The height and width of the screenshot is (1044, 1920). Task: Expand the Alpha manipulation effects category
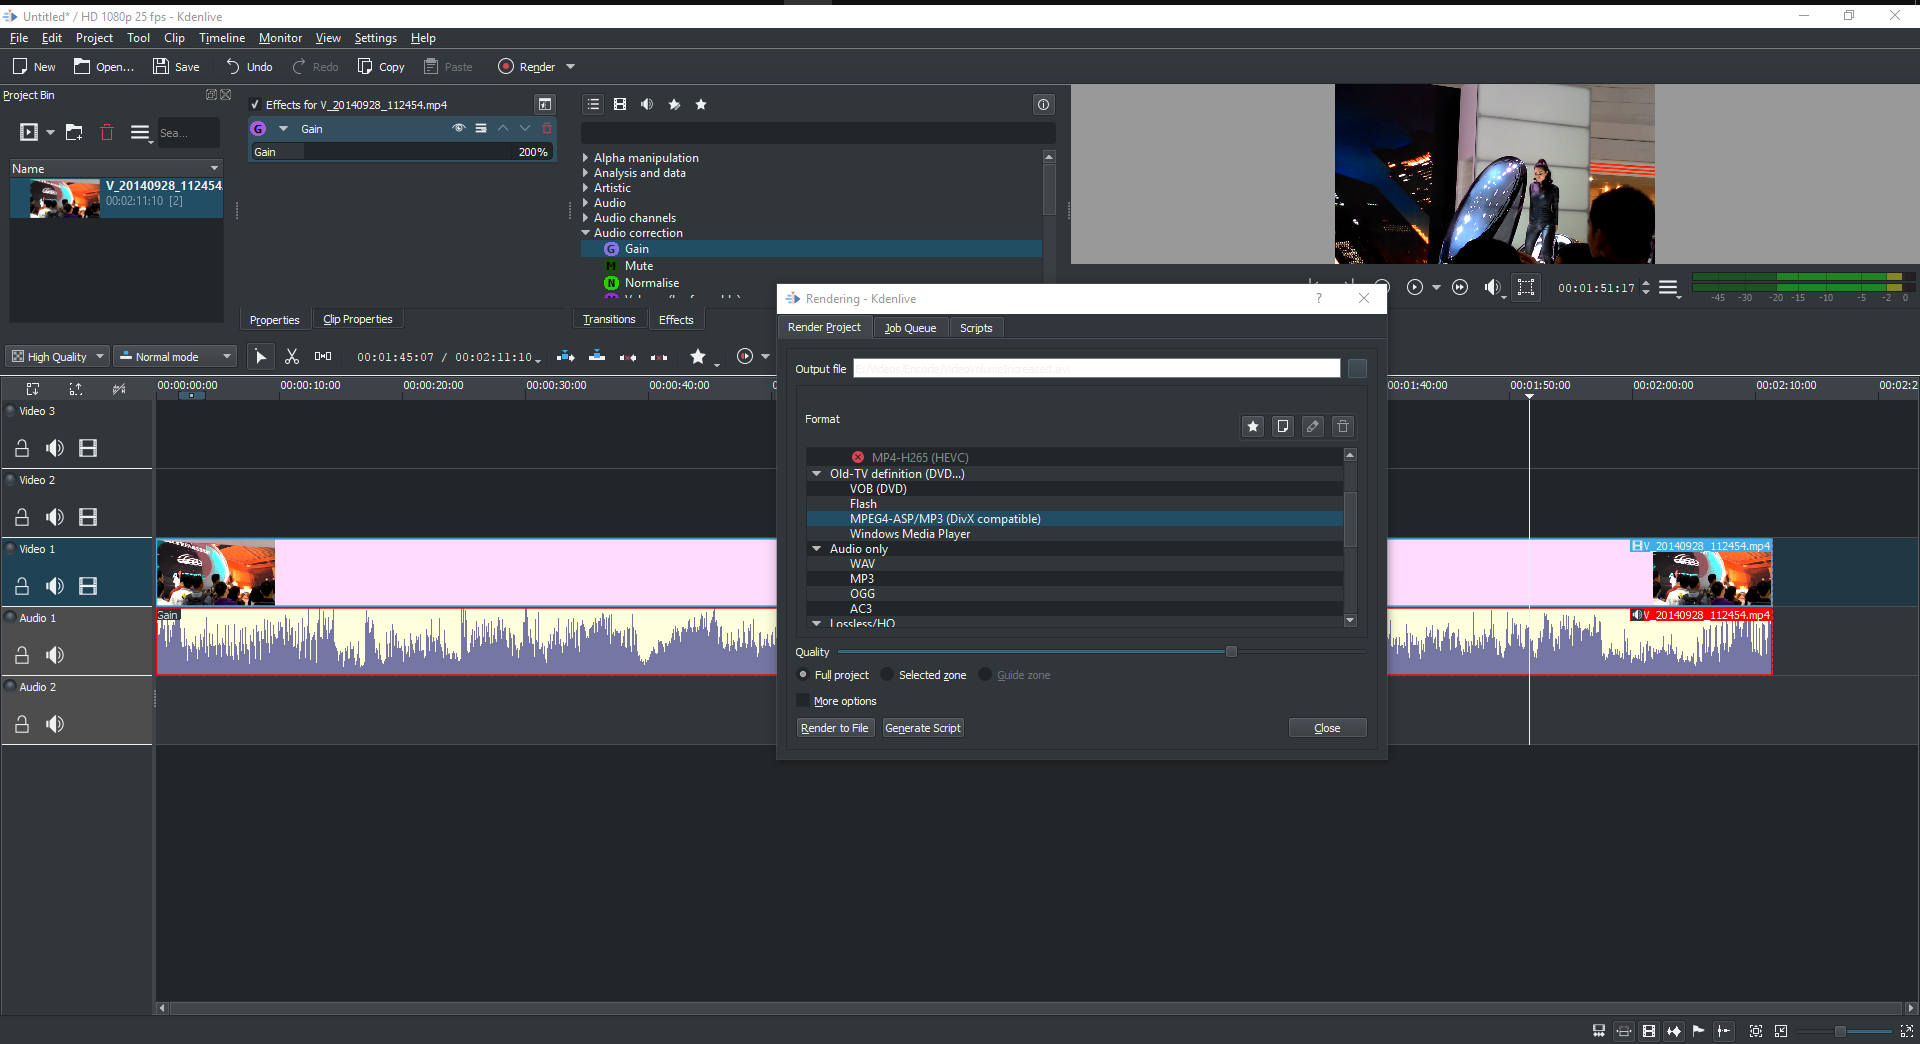click(586, 158)
